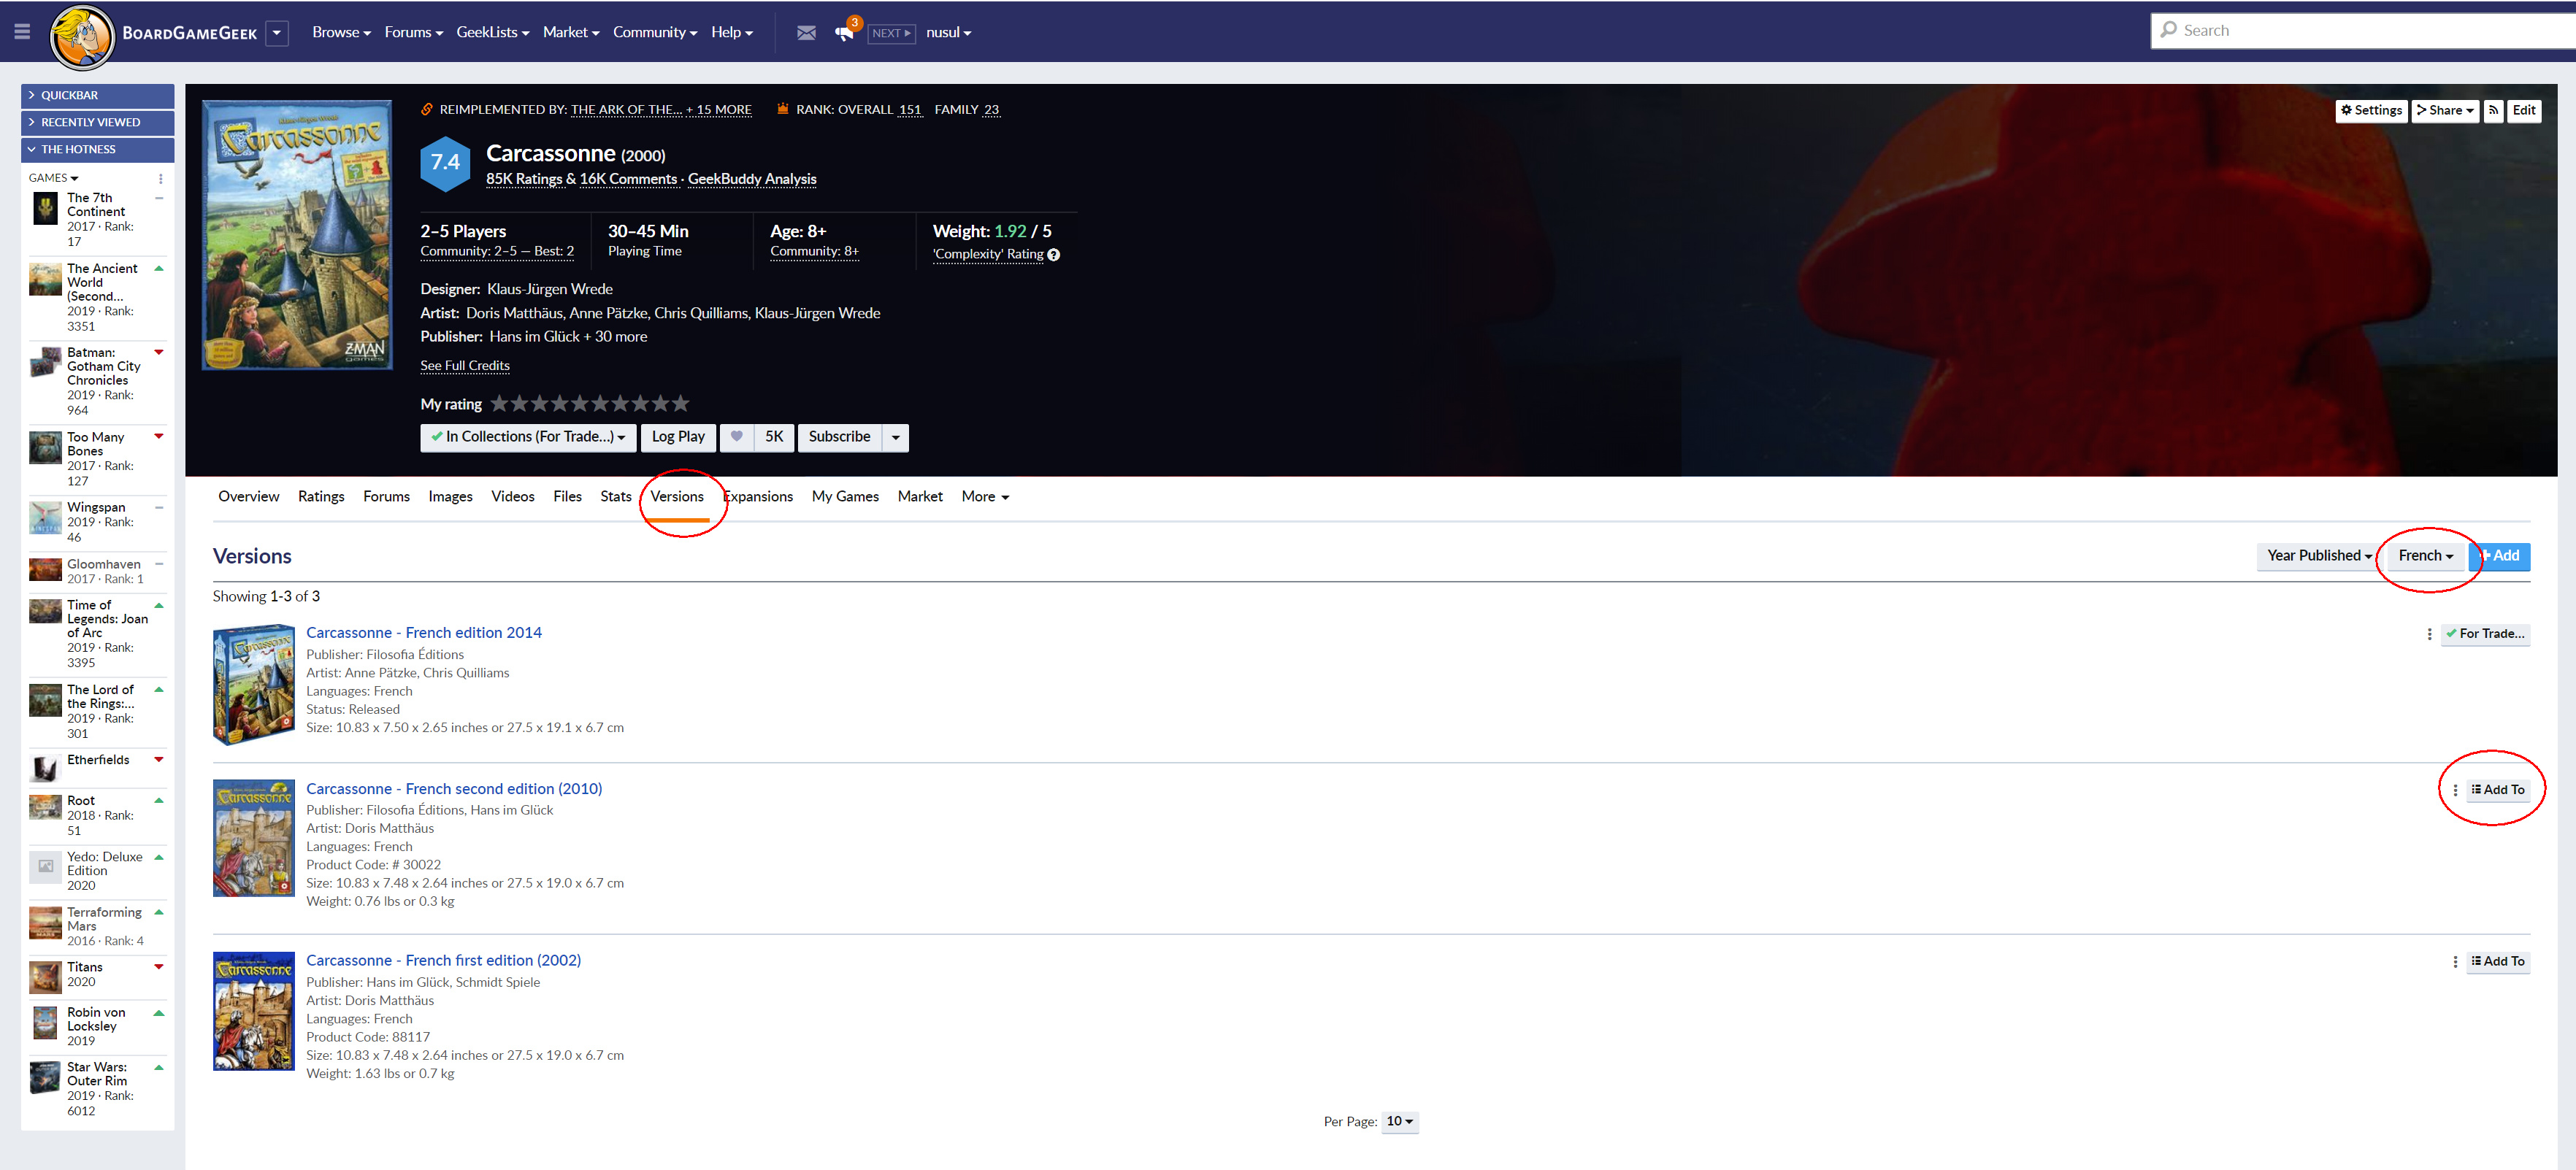Open the mail envelope icon
2576x1170 pixels.
pyautogui.click(x=806, y=33)
